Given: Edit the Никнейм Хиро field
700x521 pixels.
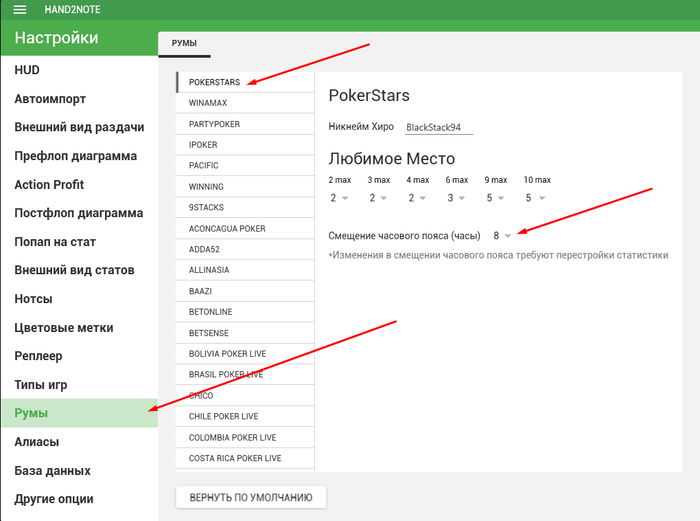Looking at the screenshot, I should (439, 127).
